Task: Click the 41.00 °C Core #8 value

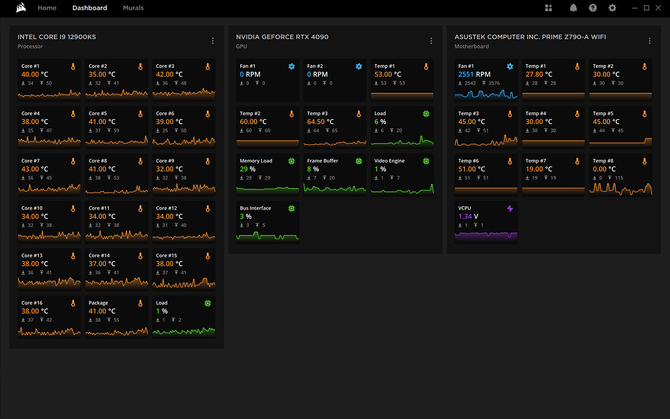Action: (102, 169)
